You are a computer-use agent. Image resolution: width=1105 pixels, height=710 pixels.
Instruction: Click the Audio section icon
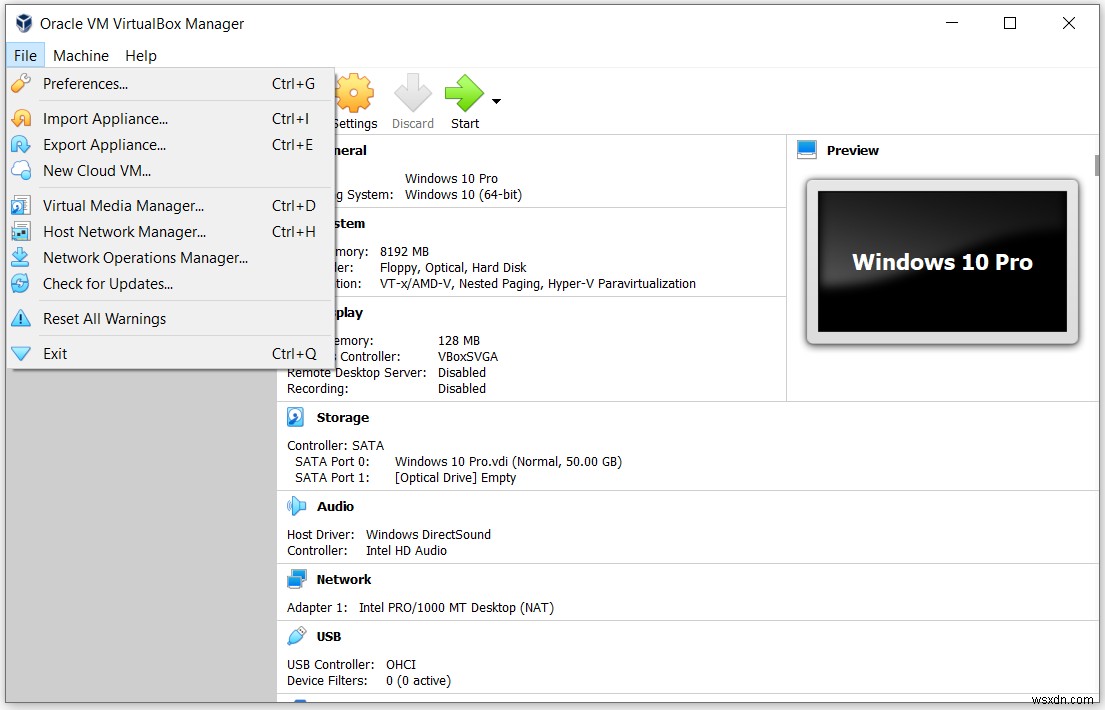tap(295, 506)
